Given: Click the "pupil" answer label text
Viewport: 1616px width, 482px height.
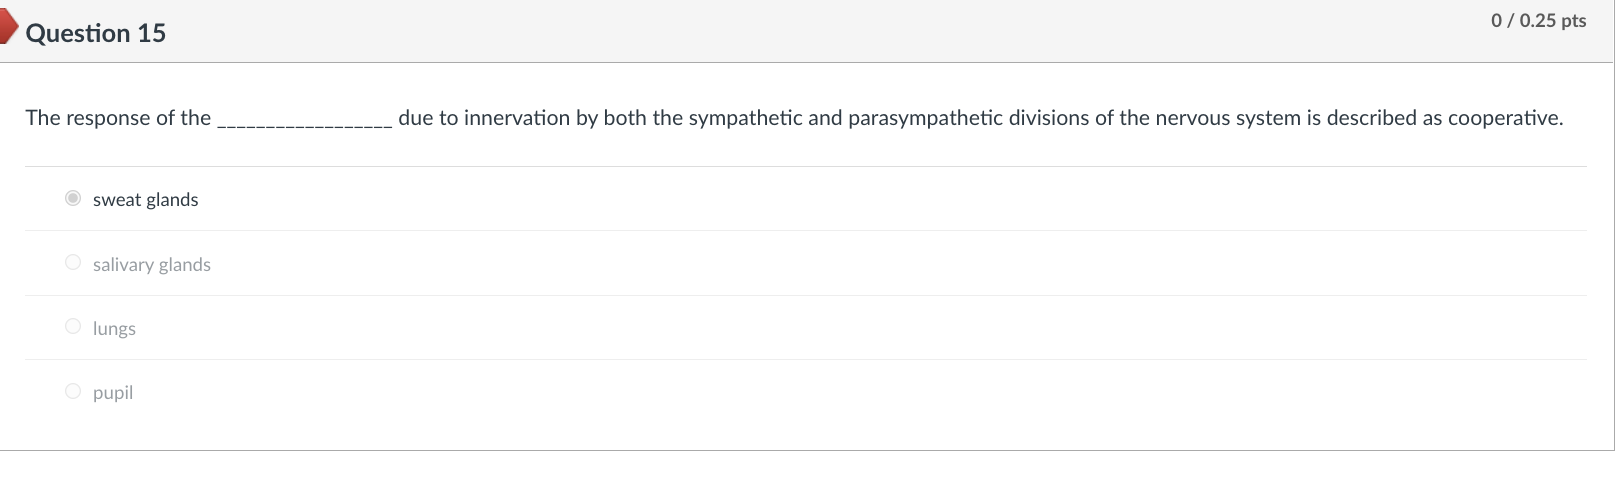Looking at the screenshot, I should click(112, 393).
